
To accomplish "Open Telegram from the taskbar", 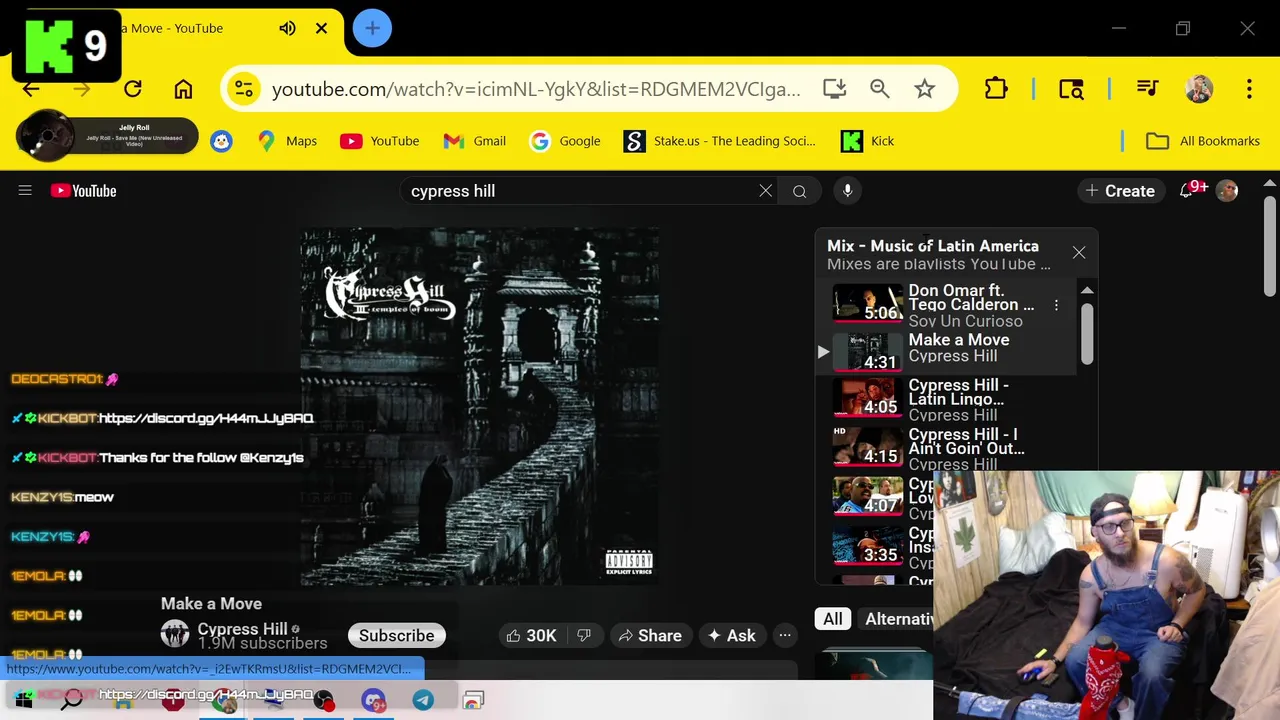I will point(423,700).
